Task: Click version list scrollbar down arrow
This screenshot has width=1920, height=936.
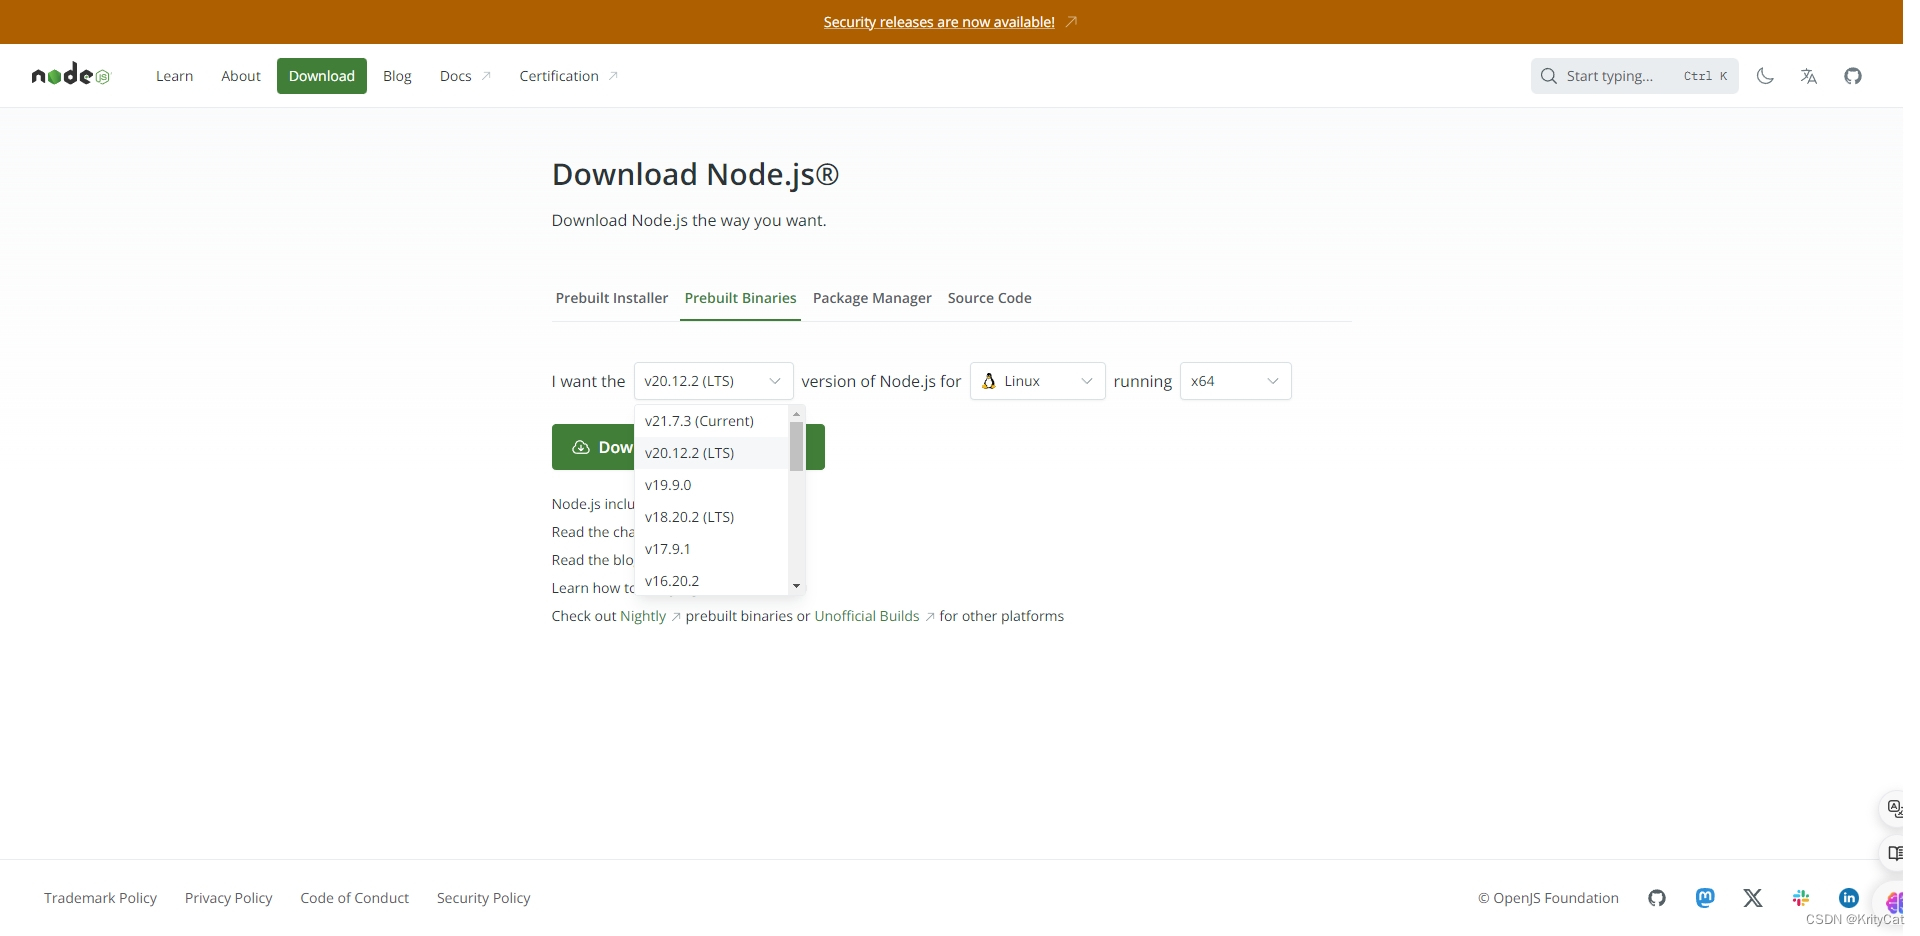Action: (x=796, y=586)
